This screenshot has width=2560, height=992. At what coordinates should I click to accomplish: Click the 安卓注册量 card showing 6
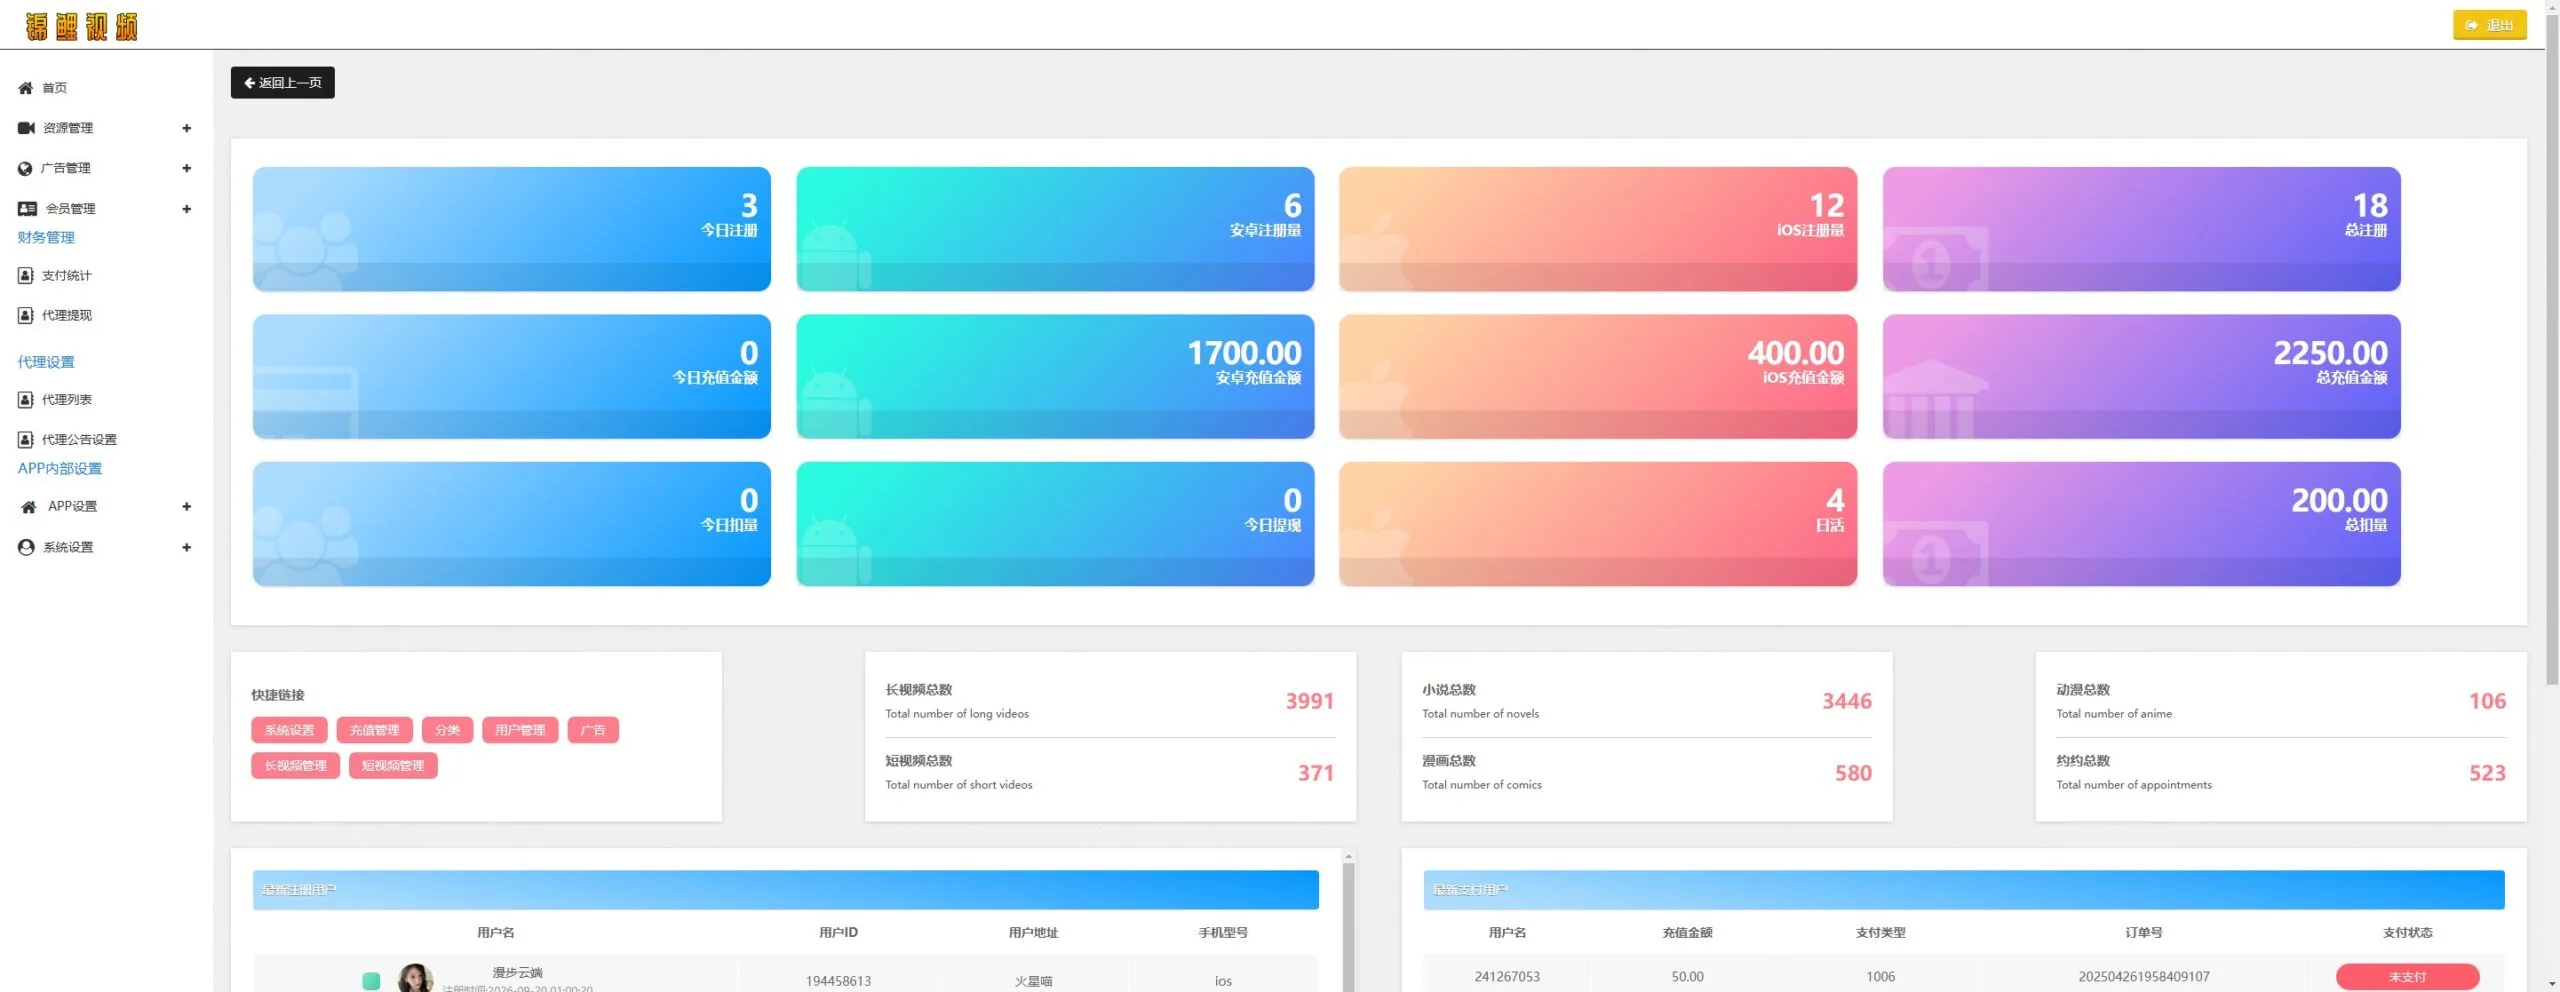[1055, 229]
